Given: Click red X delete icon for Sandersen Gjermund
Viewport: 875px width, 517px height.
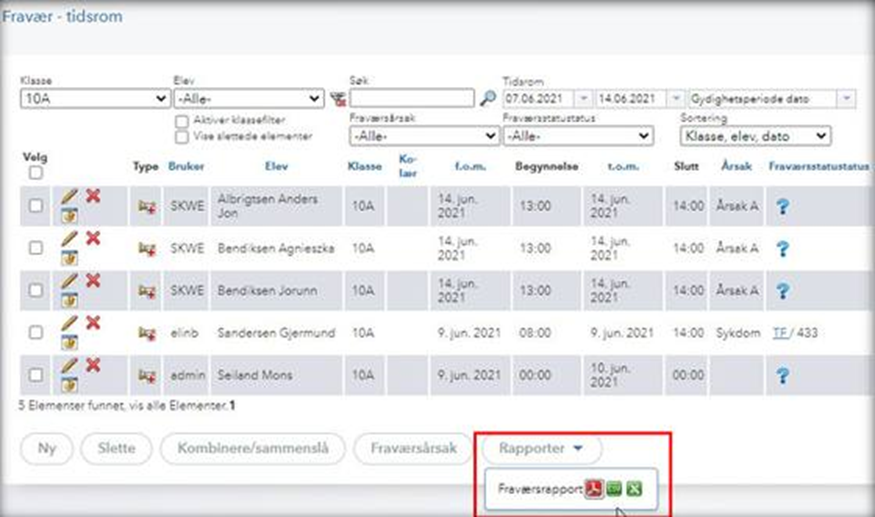Looking at the screenshot, I should tap(93, 322).
